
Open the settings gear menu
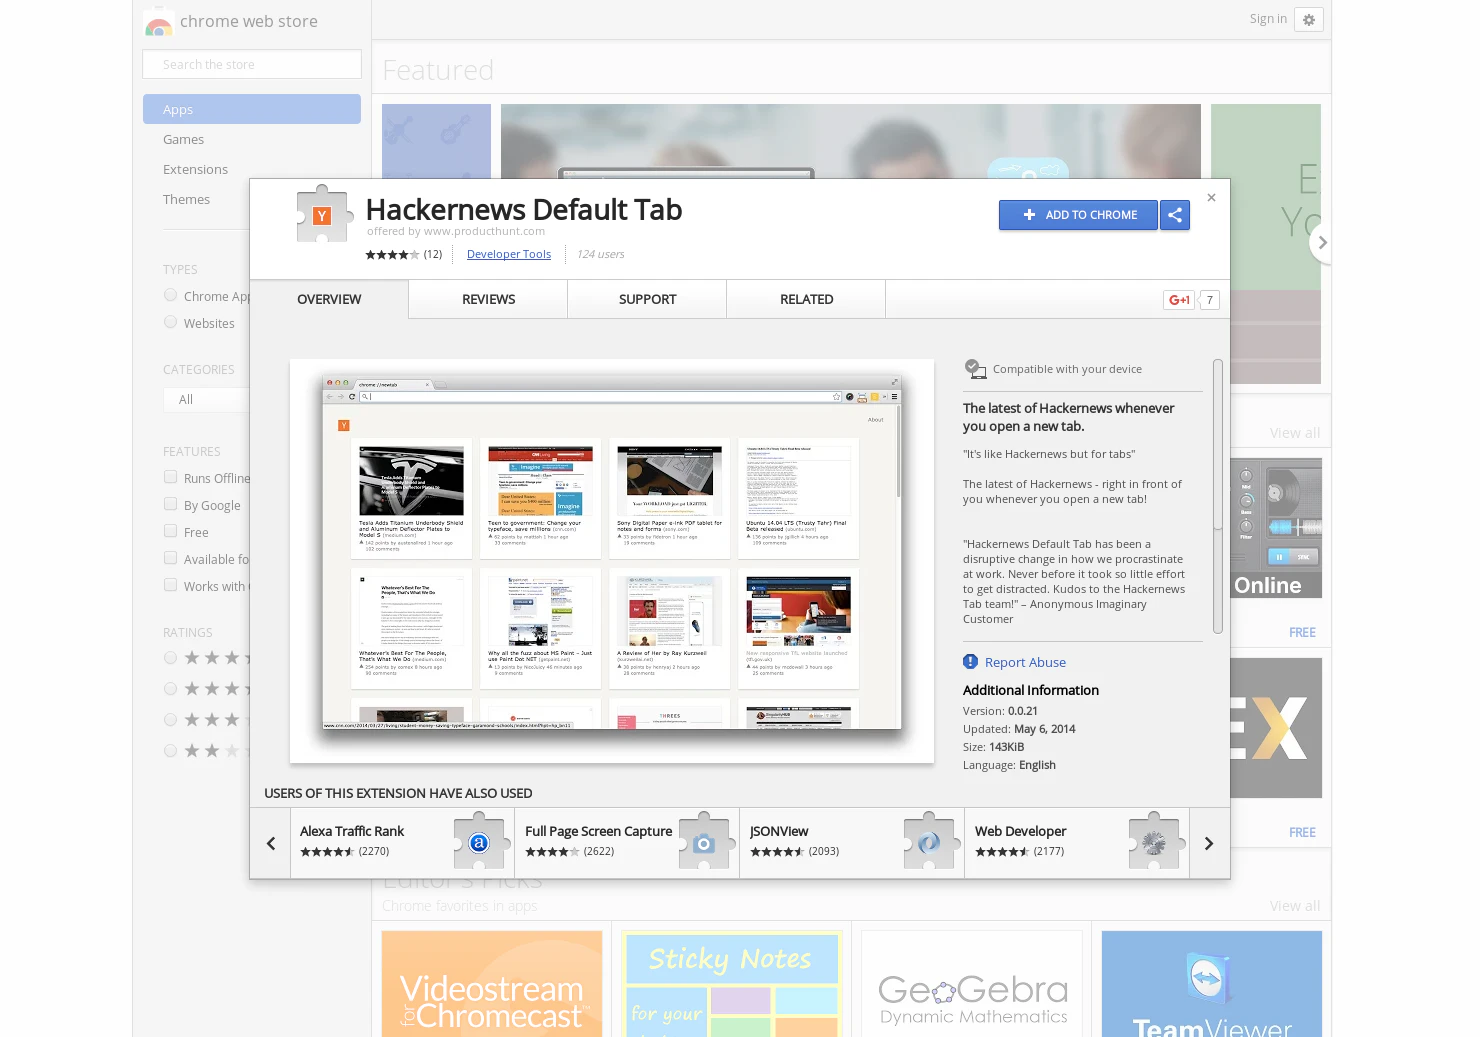pos(1309,20)
